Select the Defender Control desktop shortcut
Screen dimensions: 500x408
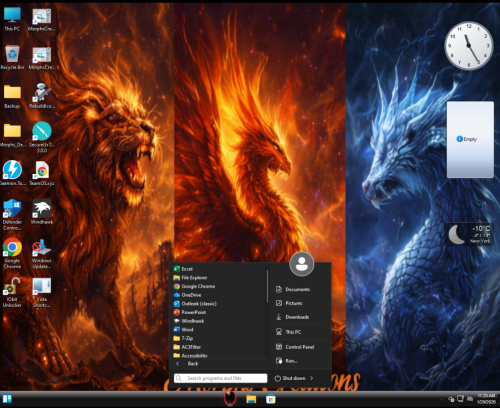point(12,214)
